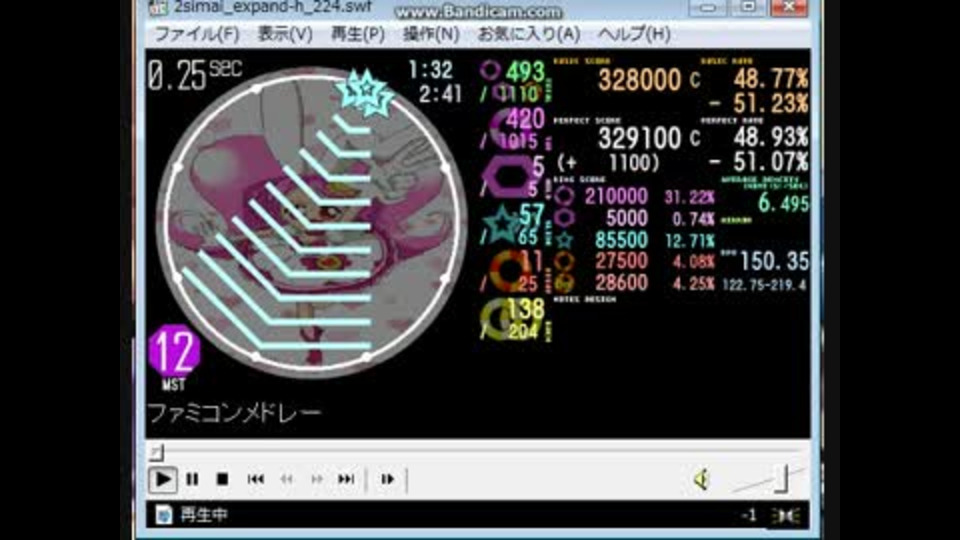Click the orange break ring icon beside 11

[x=507, y=270]
